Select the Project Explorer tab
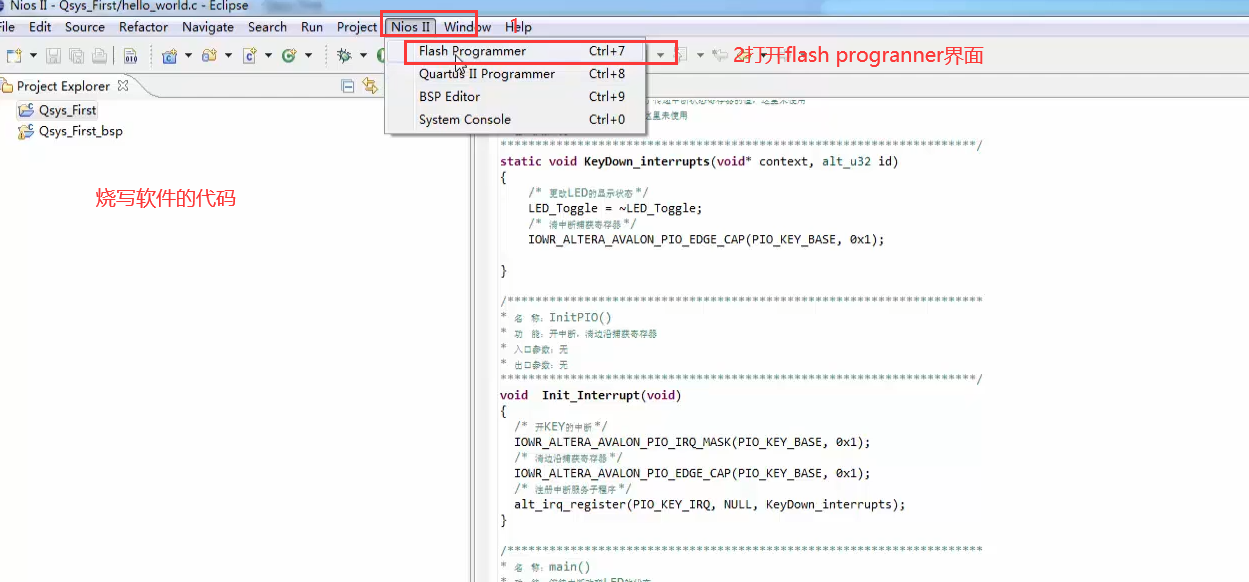Screen dimensions: 1249x582 pos(64,86)
